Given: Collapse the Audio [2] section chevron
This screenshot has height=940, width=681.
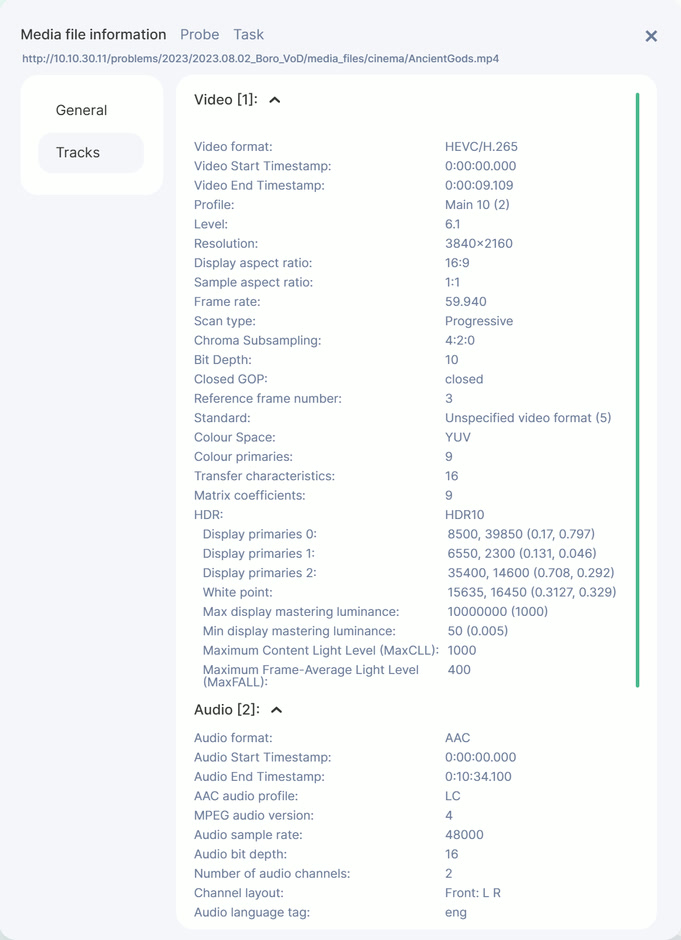Looking at the screenshot, I should pos(277,710).
